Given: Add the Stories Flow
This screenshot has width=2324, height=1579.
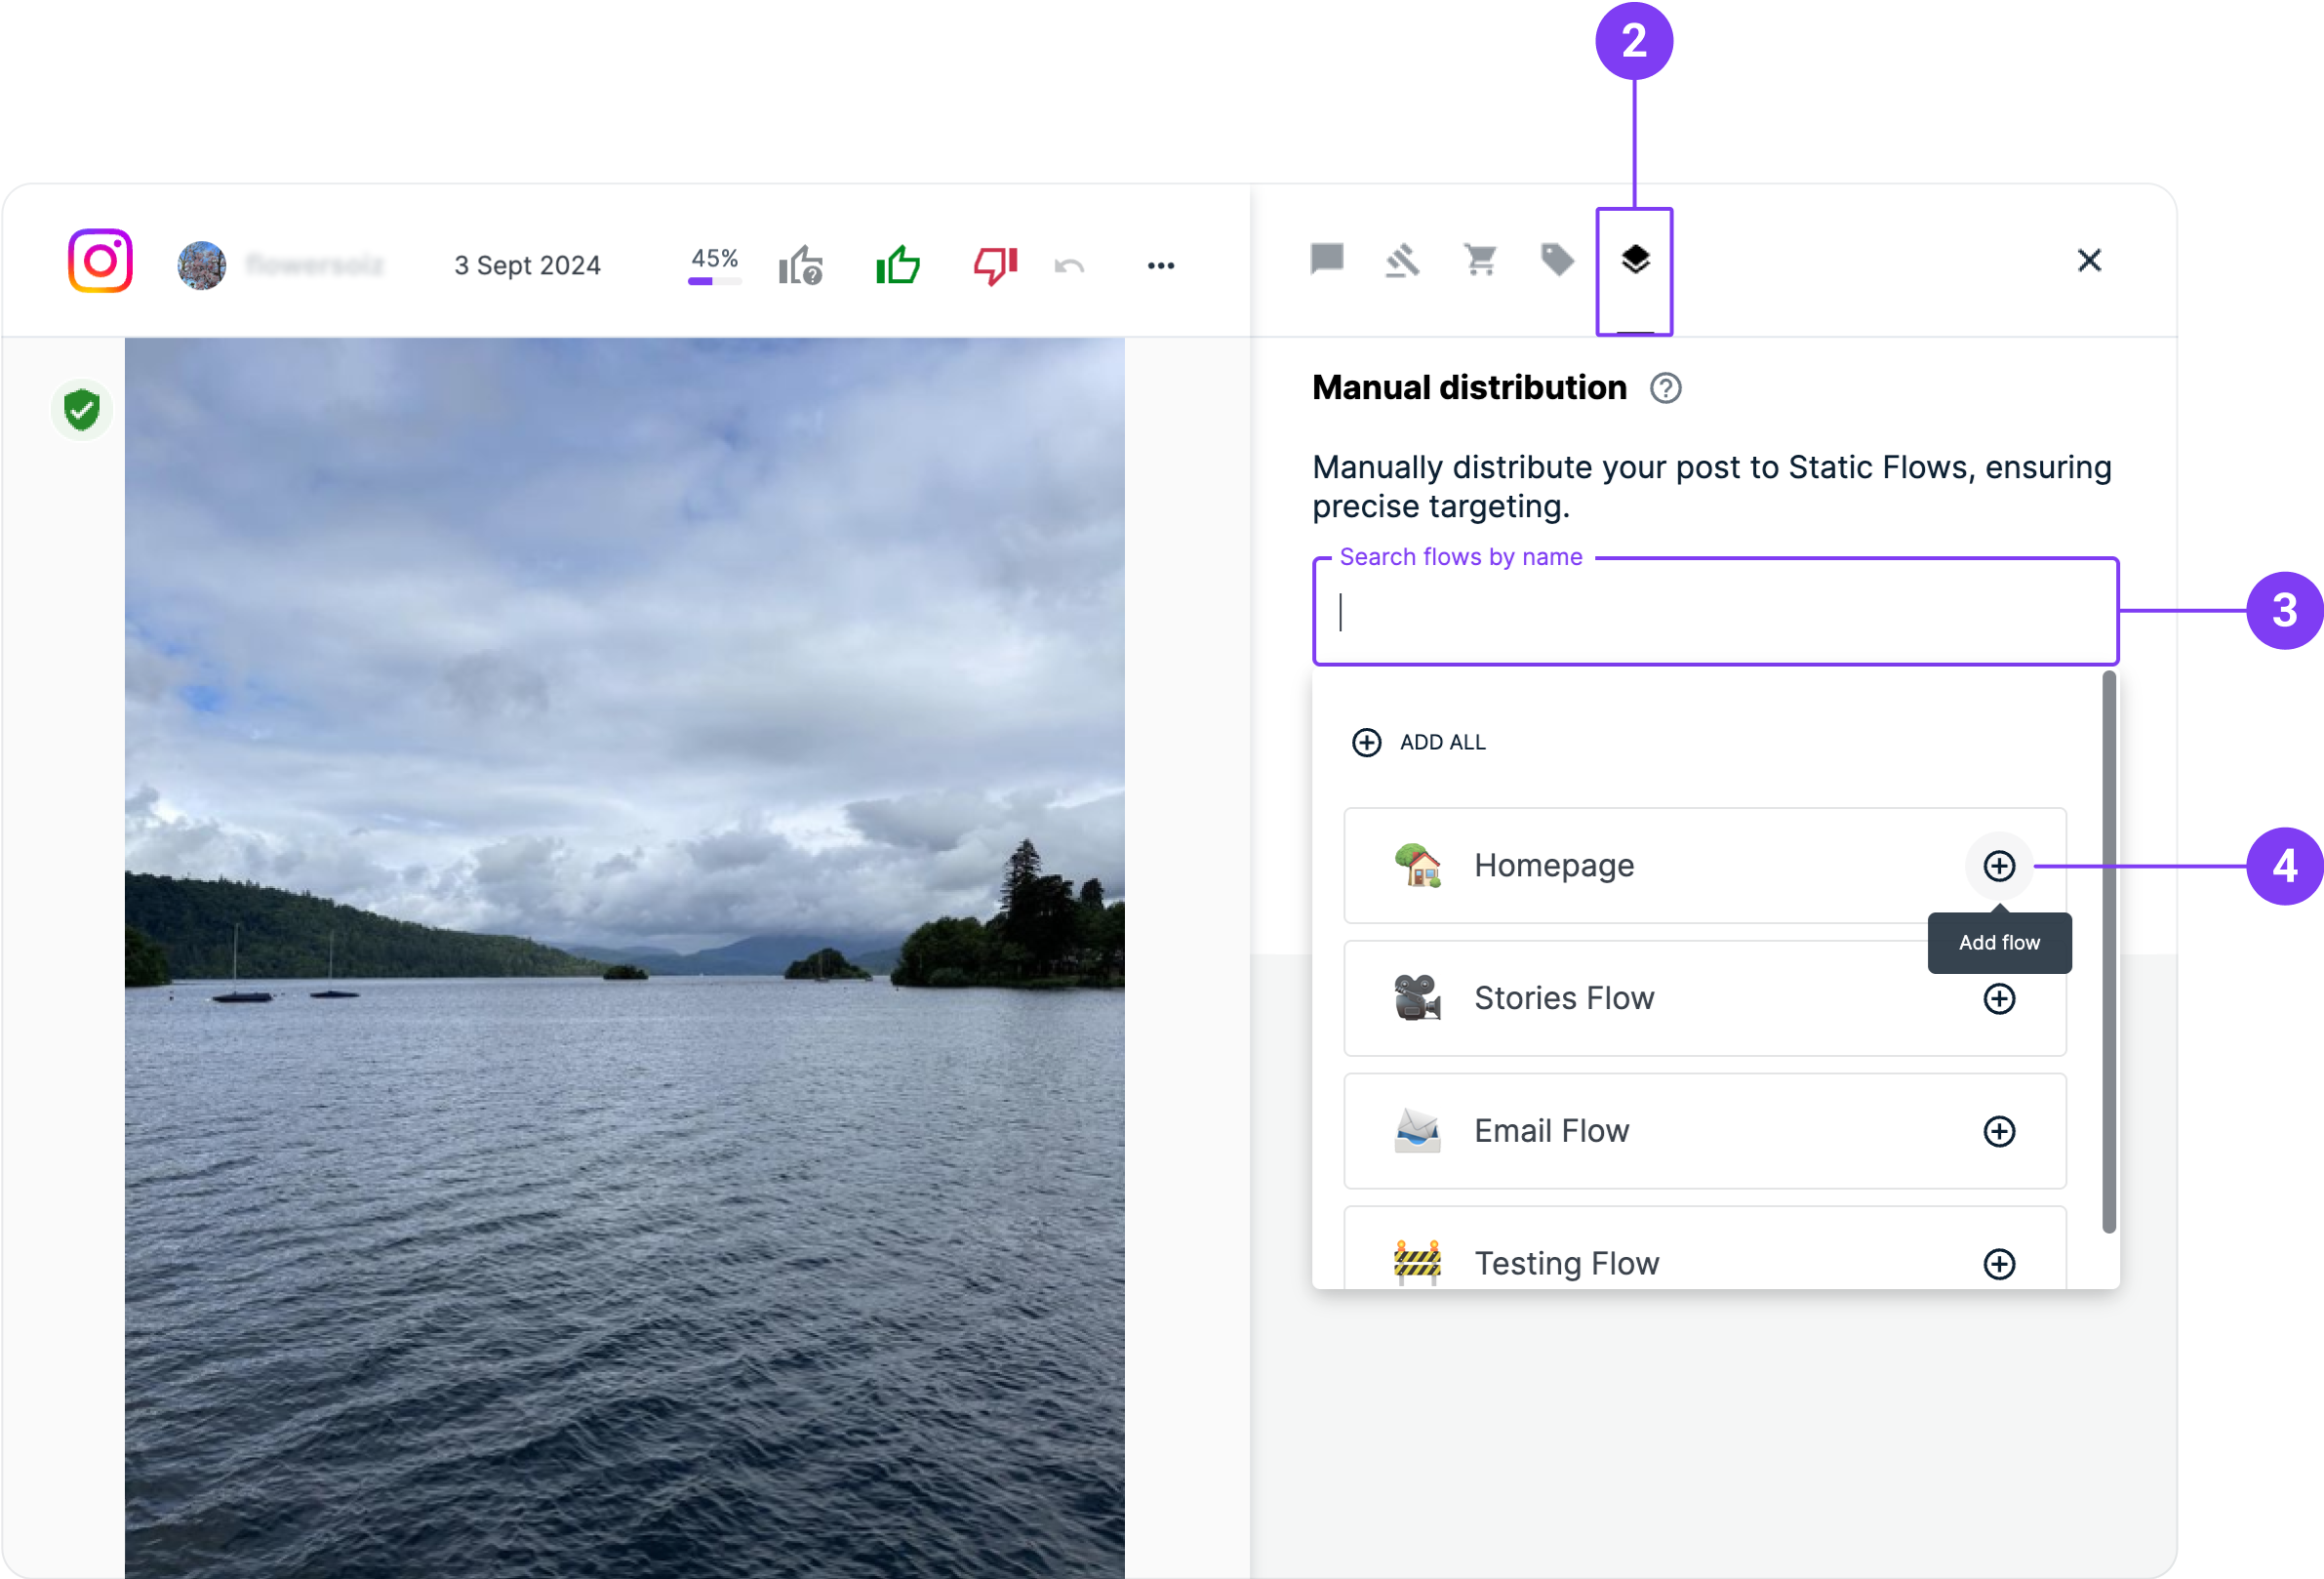Looking at the screenshot, I should point(1998,998).
